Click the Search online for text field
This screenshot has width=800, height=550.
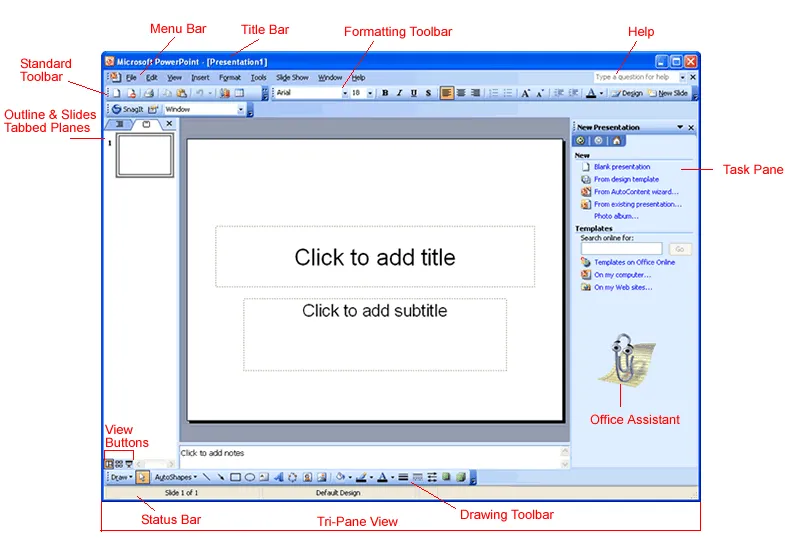[621, 248]
